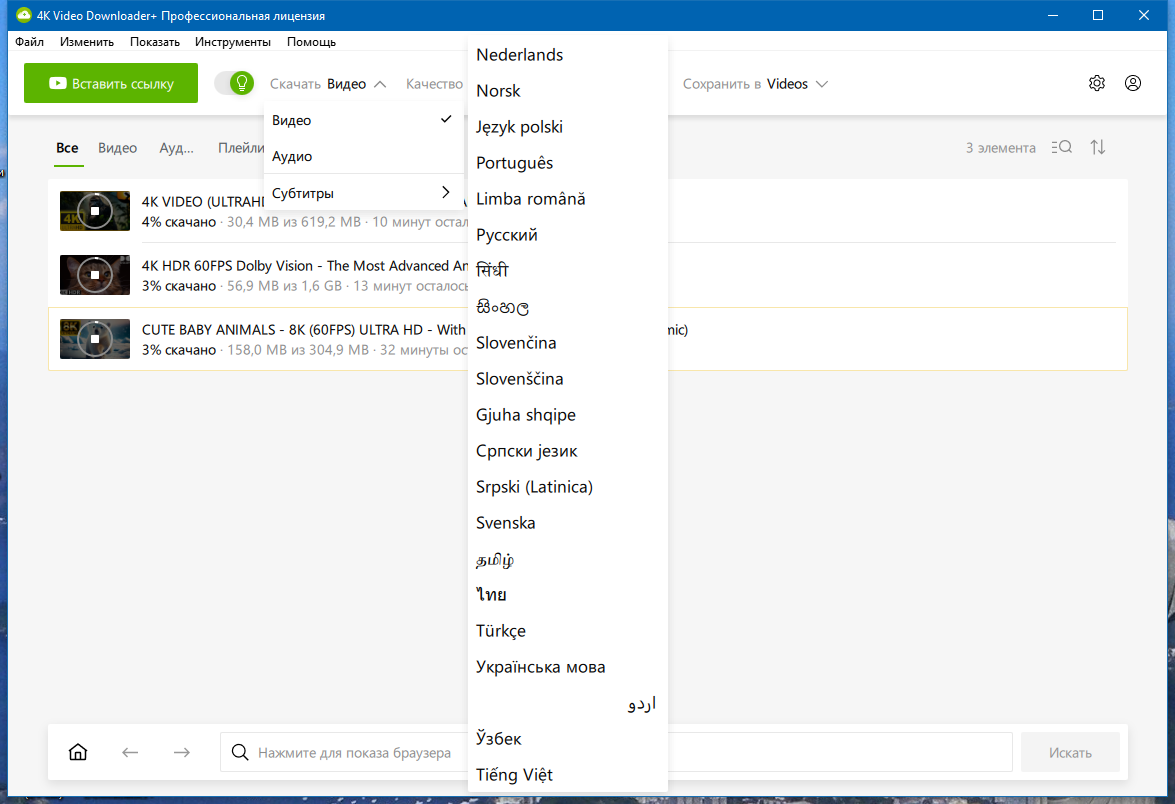Viewport: 1175px width, 804px height.
Task: Switch to the Ауд... tab
Action: tap(176, 148)
